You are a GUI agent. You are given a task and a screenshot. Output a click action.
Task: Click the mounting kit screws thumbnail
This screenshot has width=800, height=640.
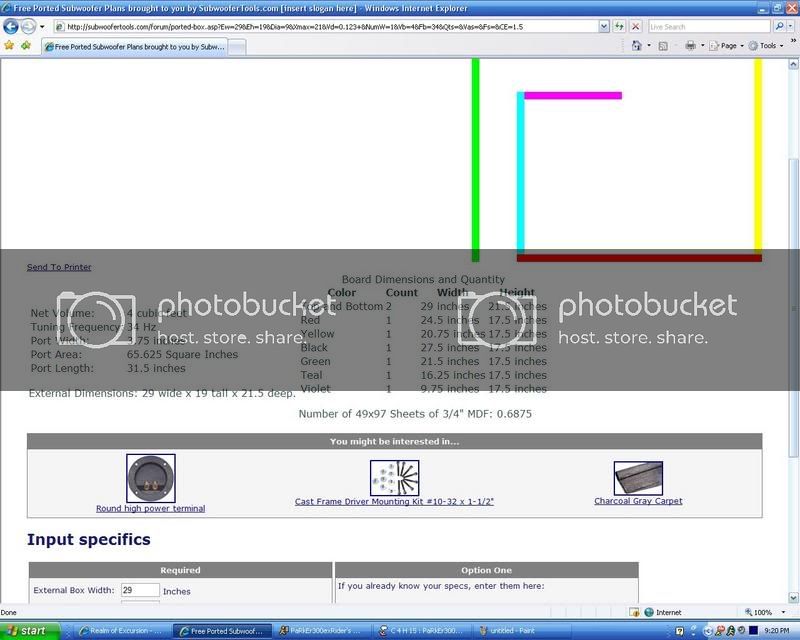(x=394, y=478)
